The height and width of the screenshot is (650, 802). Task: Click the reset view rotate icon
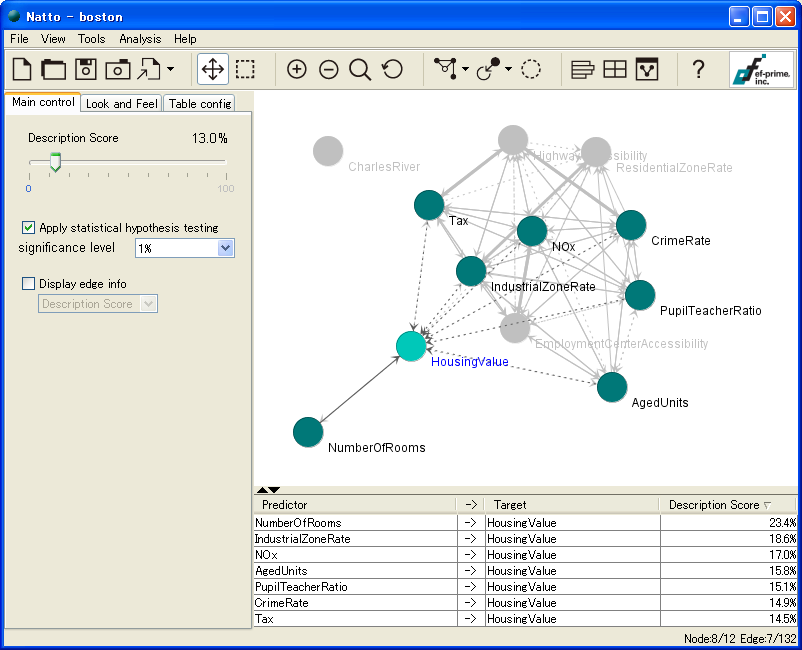pyautogui.click(x=393, y=69)
